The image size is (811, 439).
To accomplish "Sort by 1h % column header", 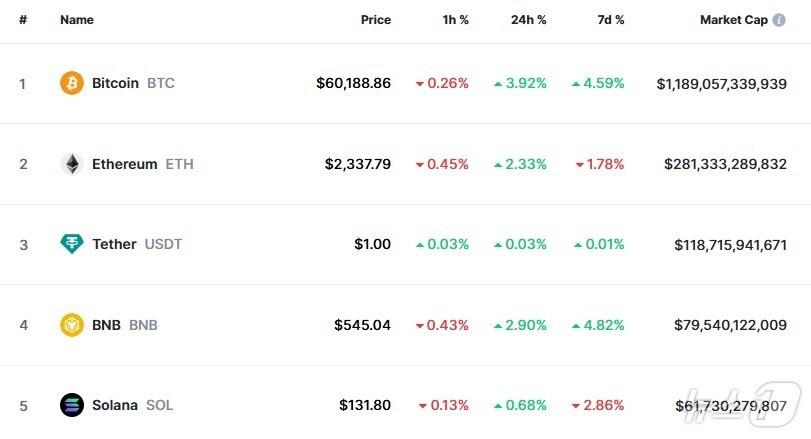I will point(454,20).
